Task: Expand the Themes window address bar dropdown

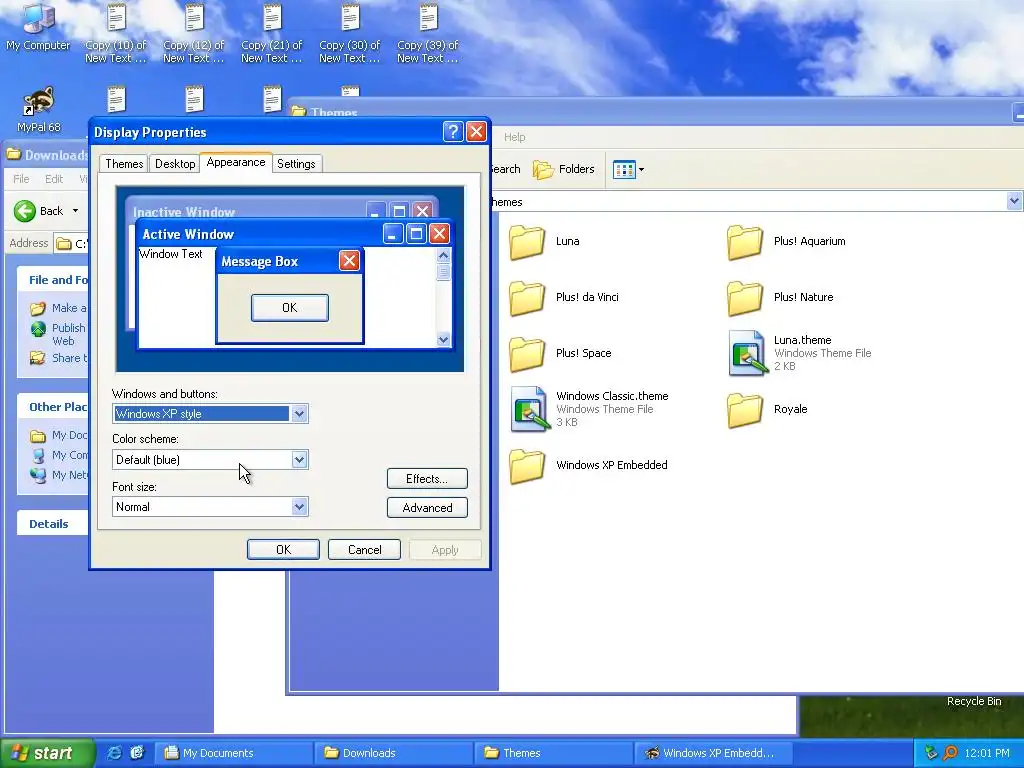Action: pos(1014,202)
